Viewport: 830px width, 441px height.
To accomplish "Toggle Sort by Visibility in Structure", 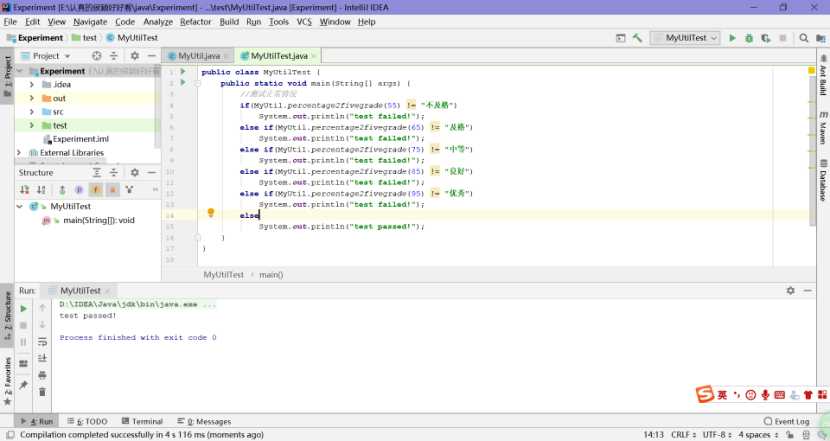I will point(24,190).
